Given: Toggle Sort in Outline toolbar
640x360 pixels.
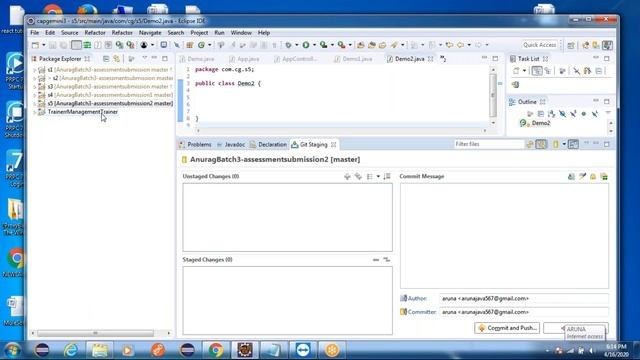Looking at the screenshot, I should point(551,113).
